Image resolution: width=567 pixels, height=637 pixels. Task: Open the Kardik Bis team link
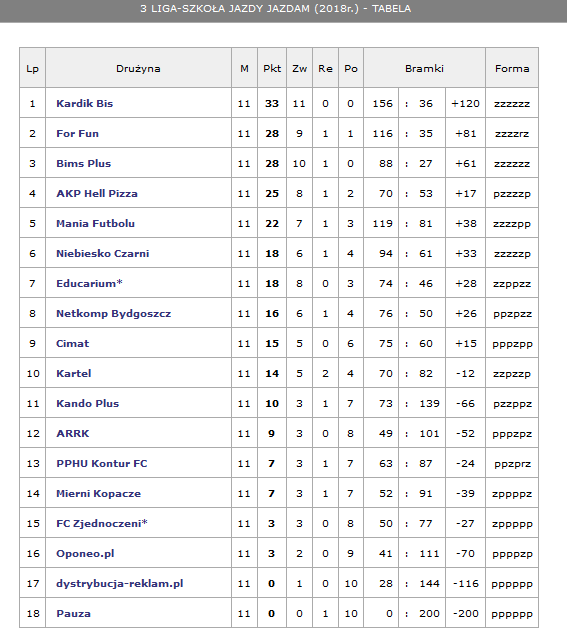coord(84,104)
